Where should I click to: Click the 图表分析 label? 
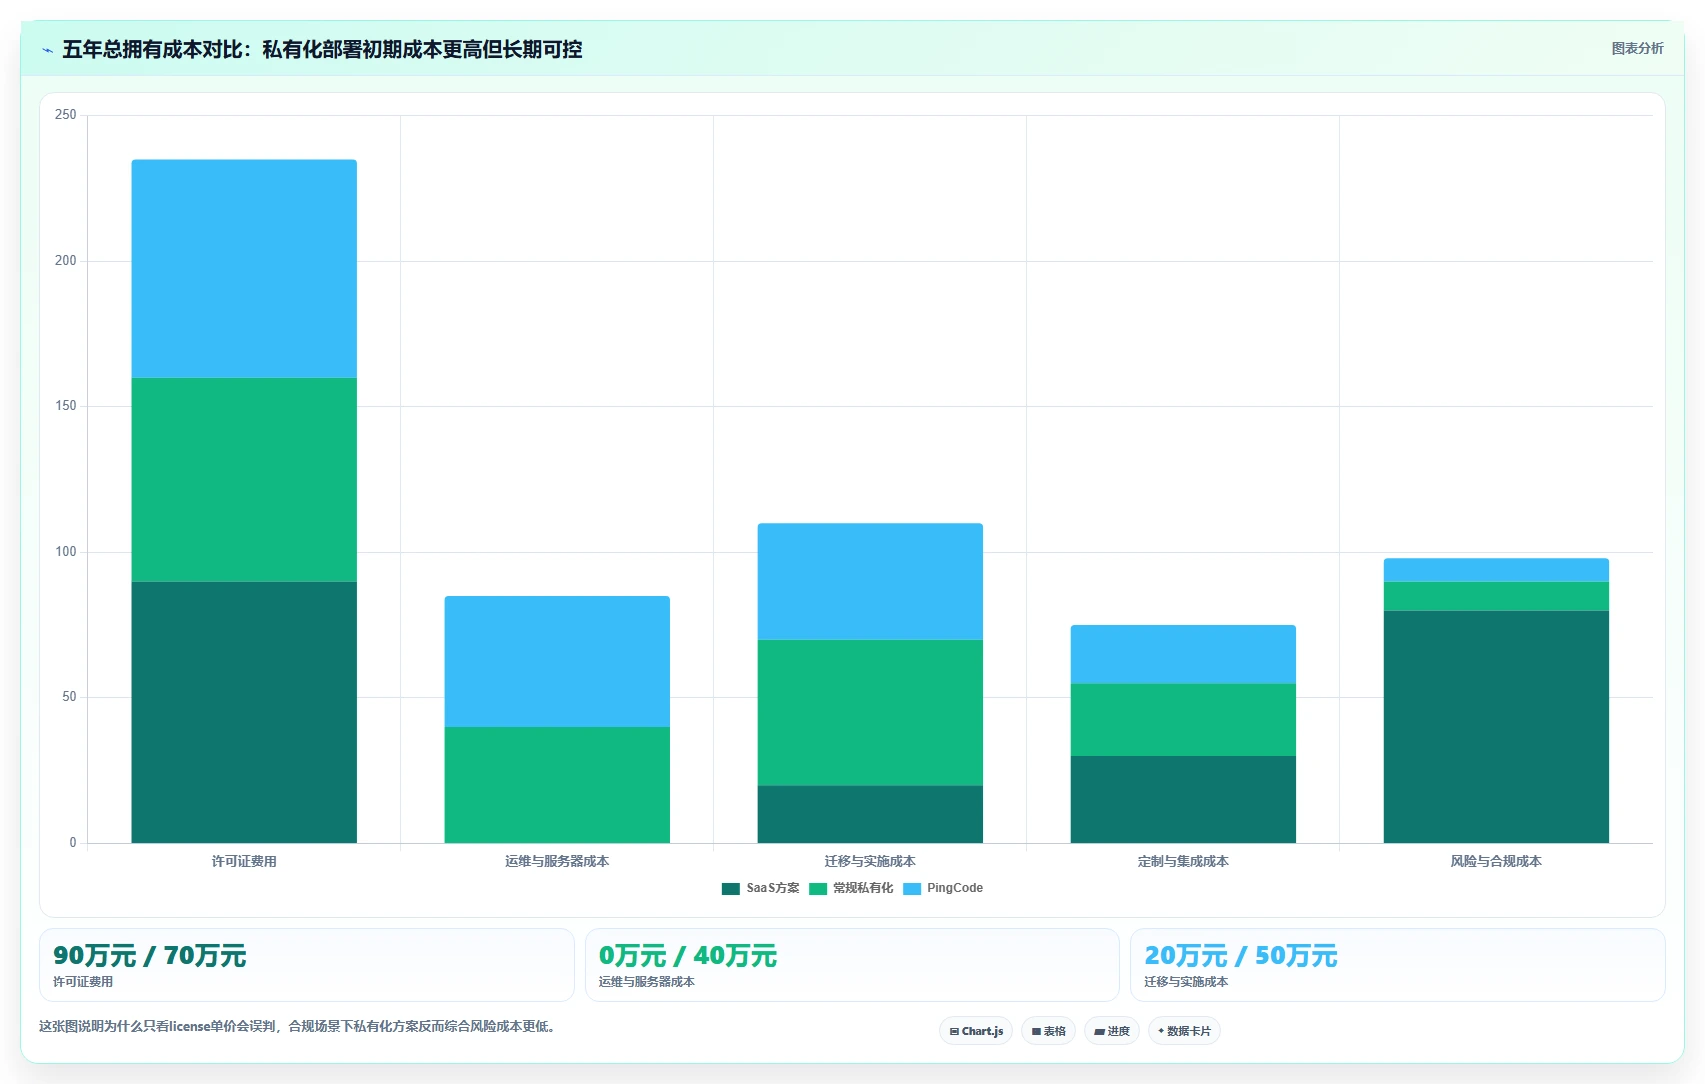coord(1637,48)
